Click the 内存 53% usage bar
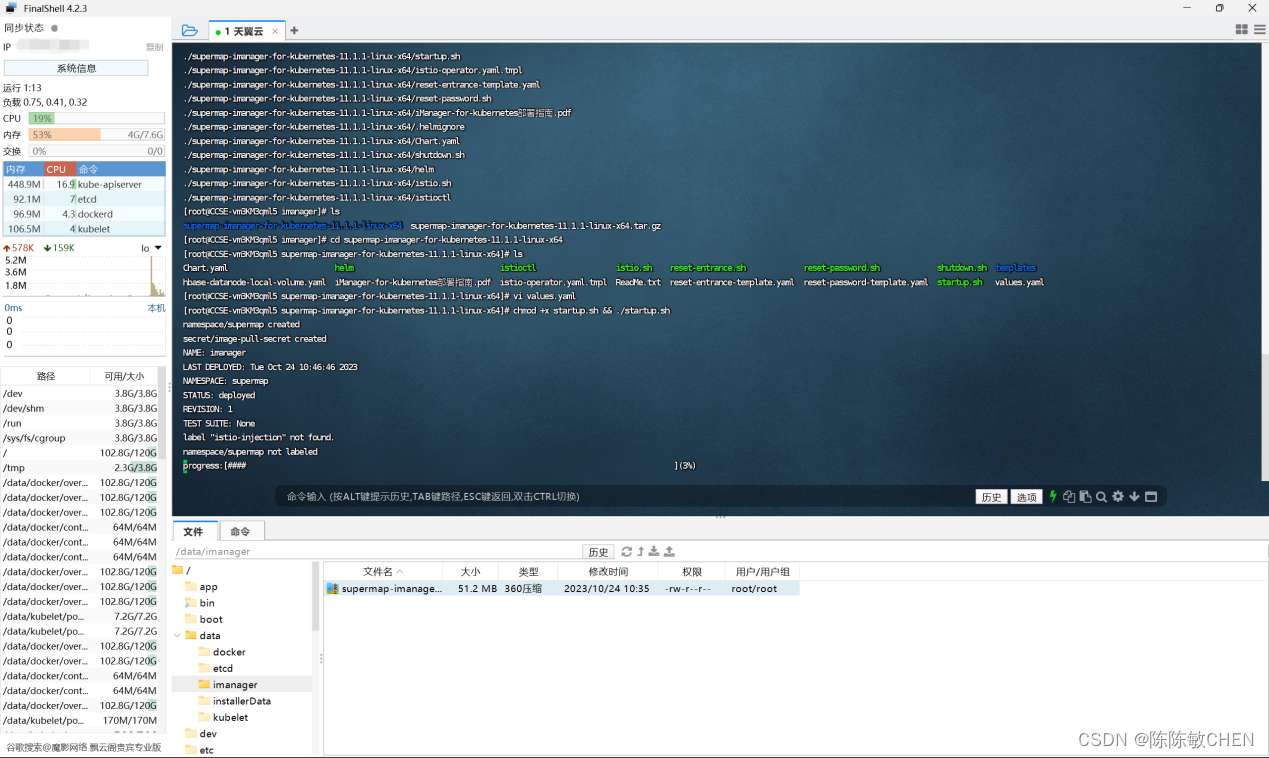The image size is (1269, 758). click(97, 134)
